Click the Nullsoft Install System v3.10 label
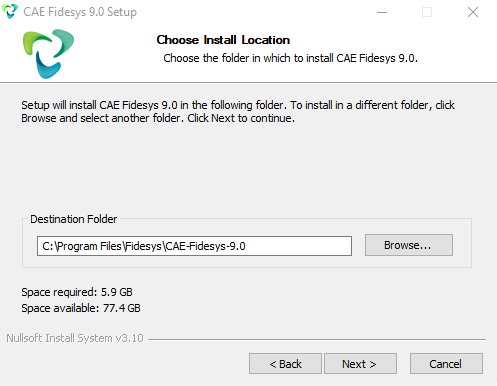 [x=75, y=338]
